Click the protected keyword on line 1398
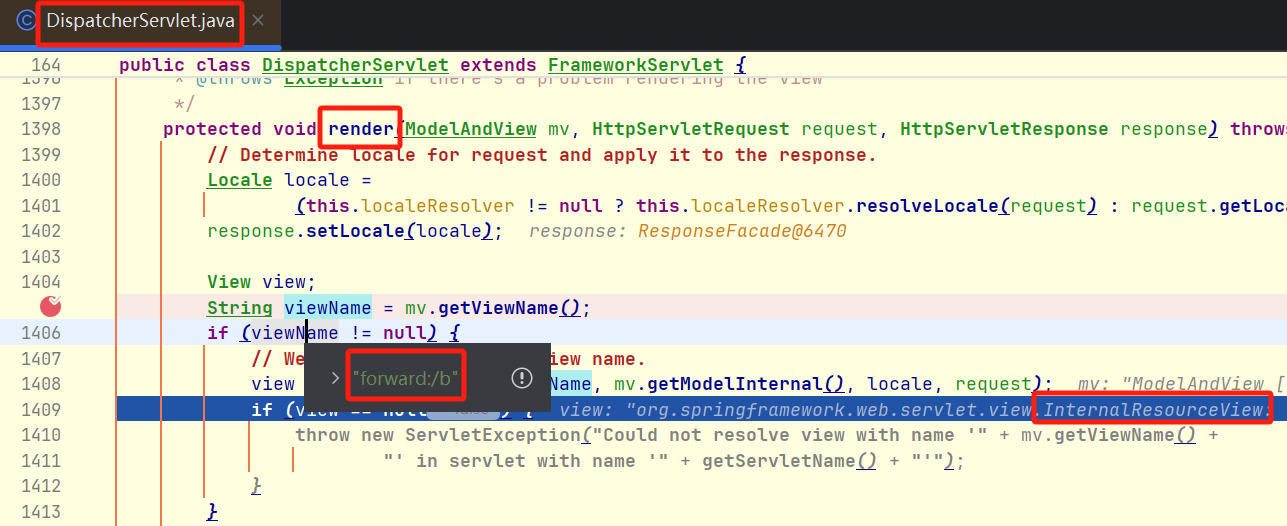Image resolution: width=1287 pixels, height=526 pixels. tap(212, 129)
